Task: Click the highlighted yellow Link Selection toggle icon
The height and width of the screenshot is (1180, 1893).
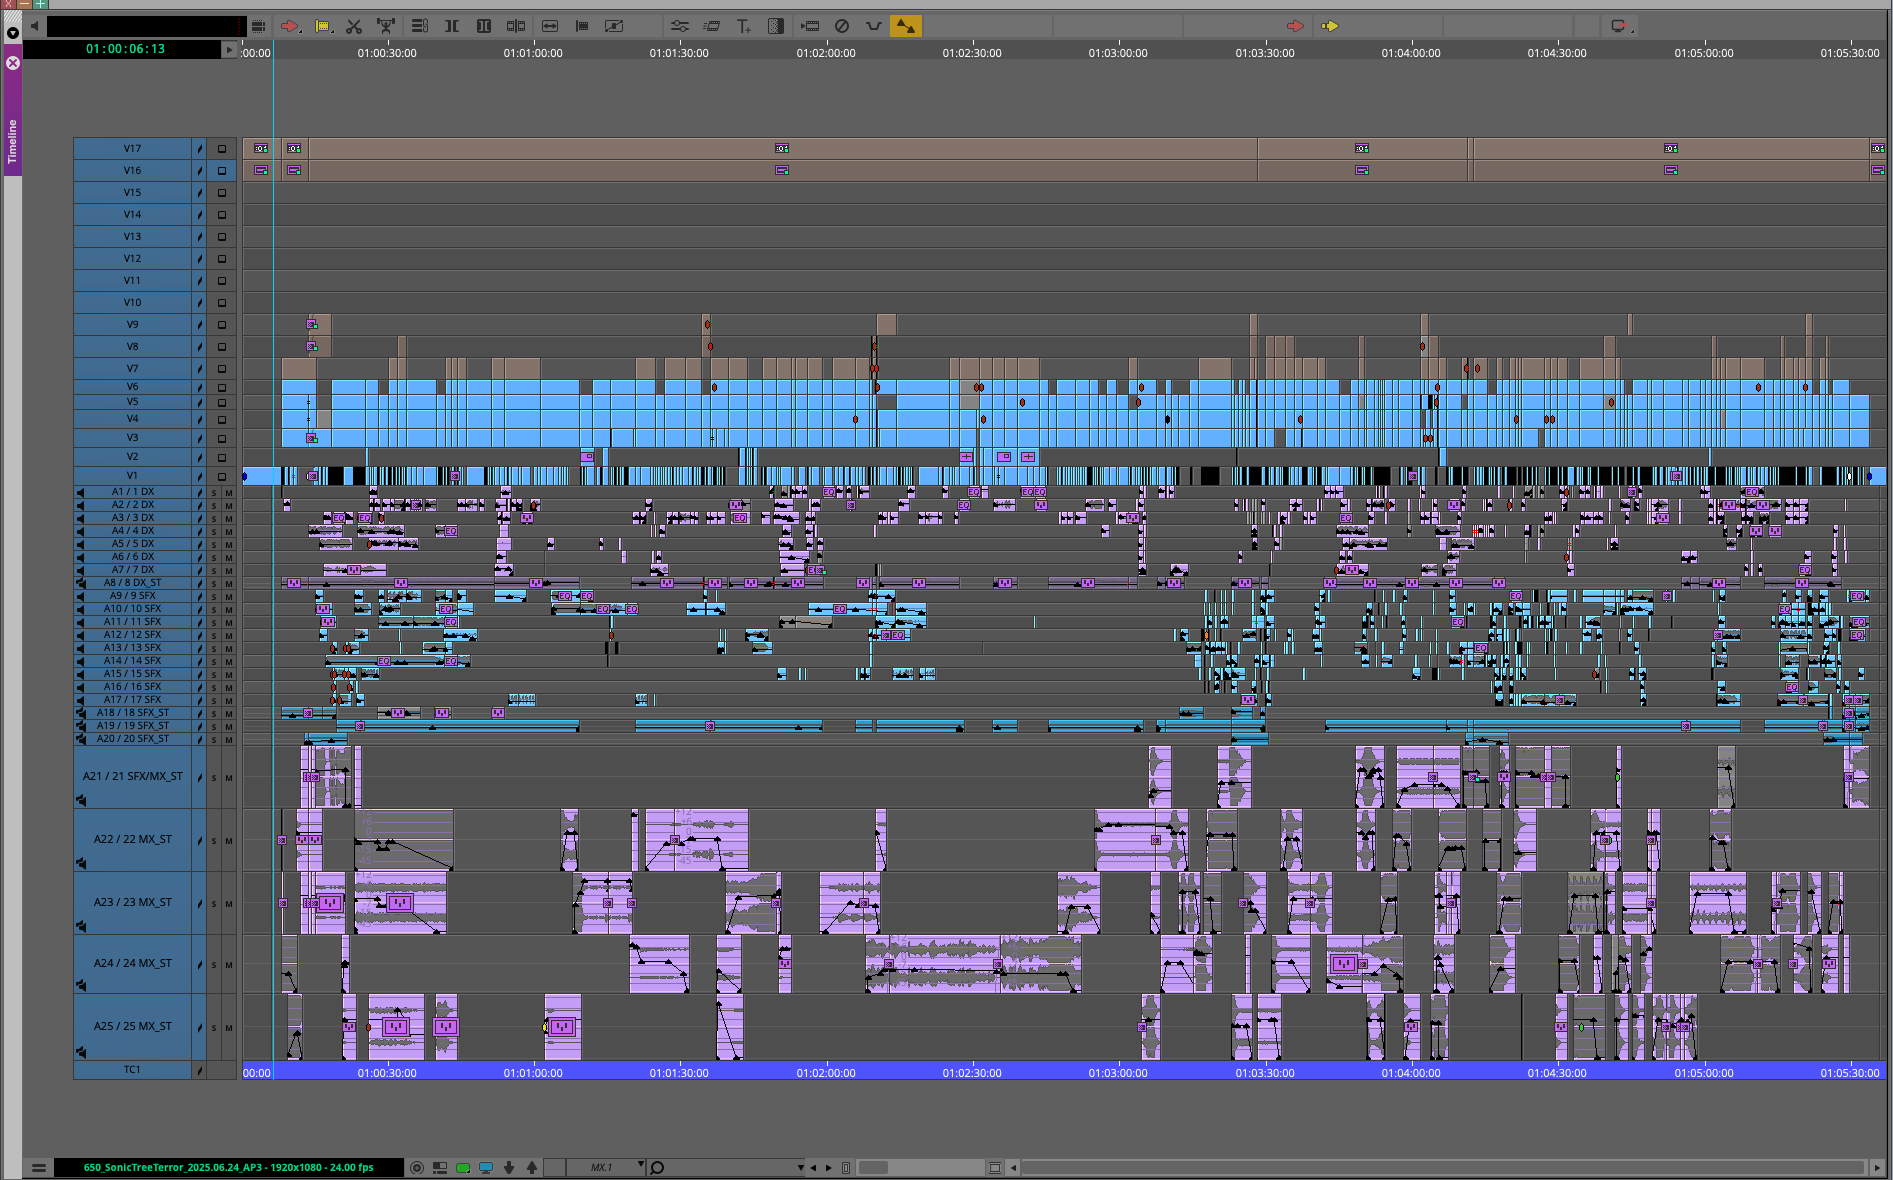Action: pos(905,26)
